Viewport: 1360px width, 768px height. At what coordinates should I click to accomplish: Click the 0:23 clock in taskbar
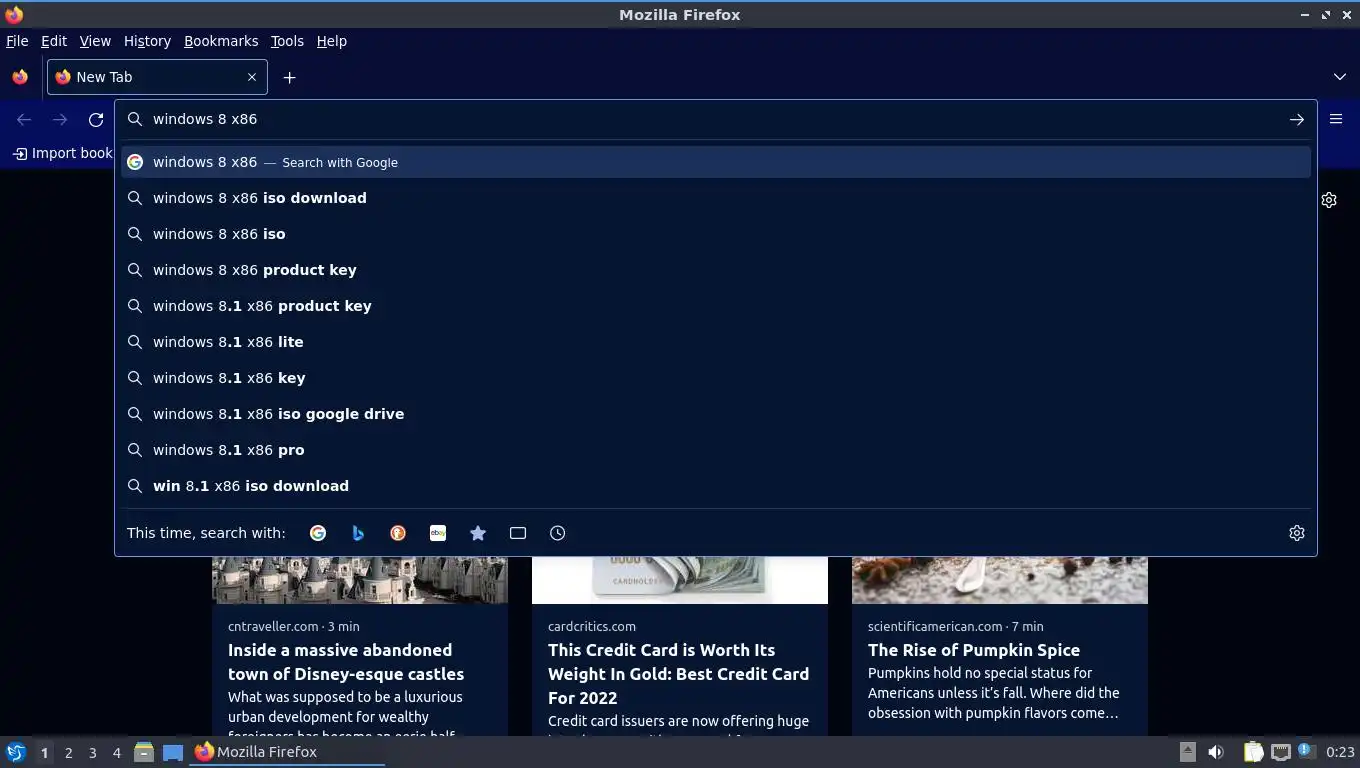pyautogui.click(x=1340, y=752)
